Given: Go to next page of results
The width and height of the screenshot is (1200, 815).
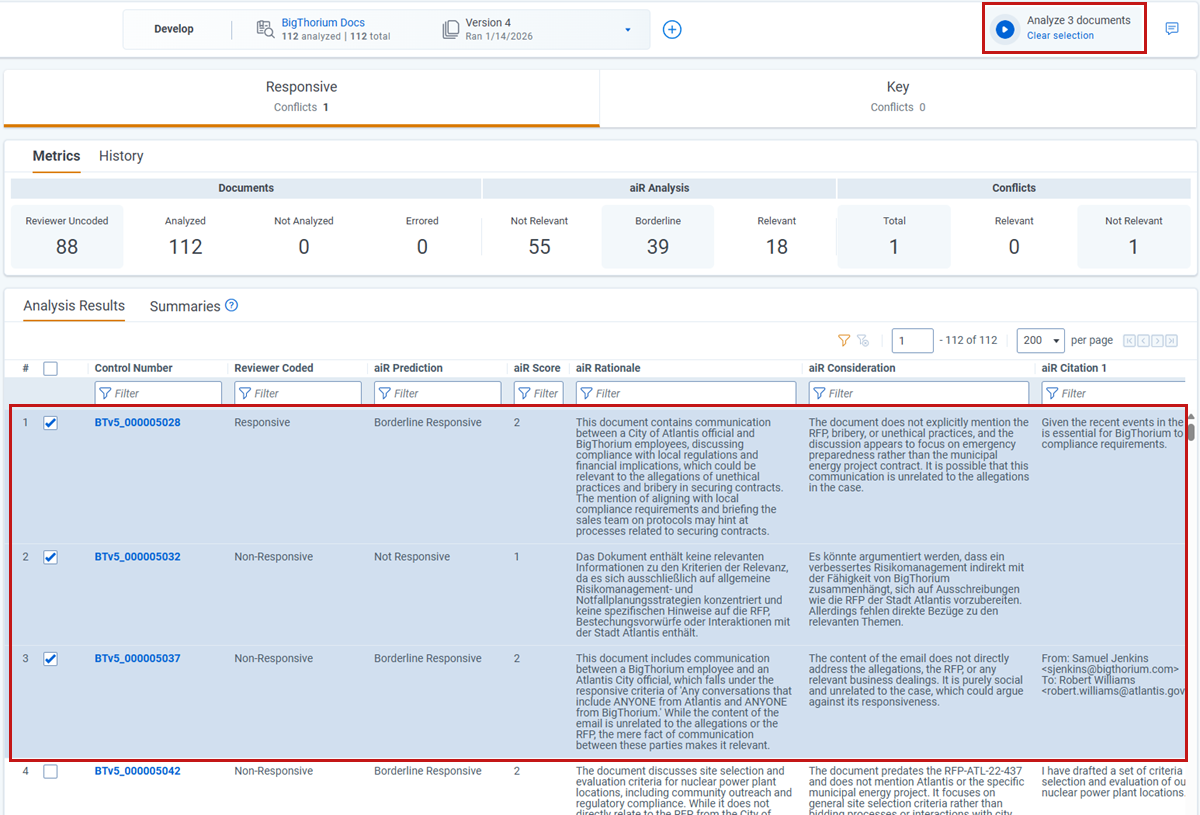Looking at the screenshot, I should pos(1157,340).
